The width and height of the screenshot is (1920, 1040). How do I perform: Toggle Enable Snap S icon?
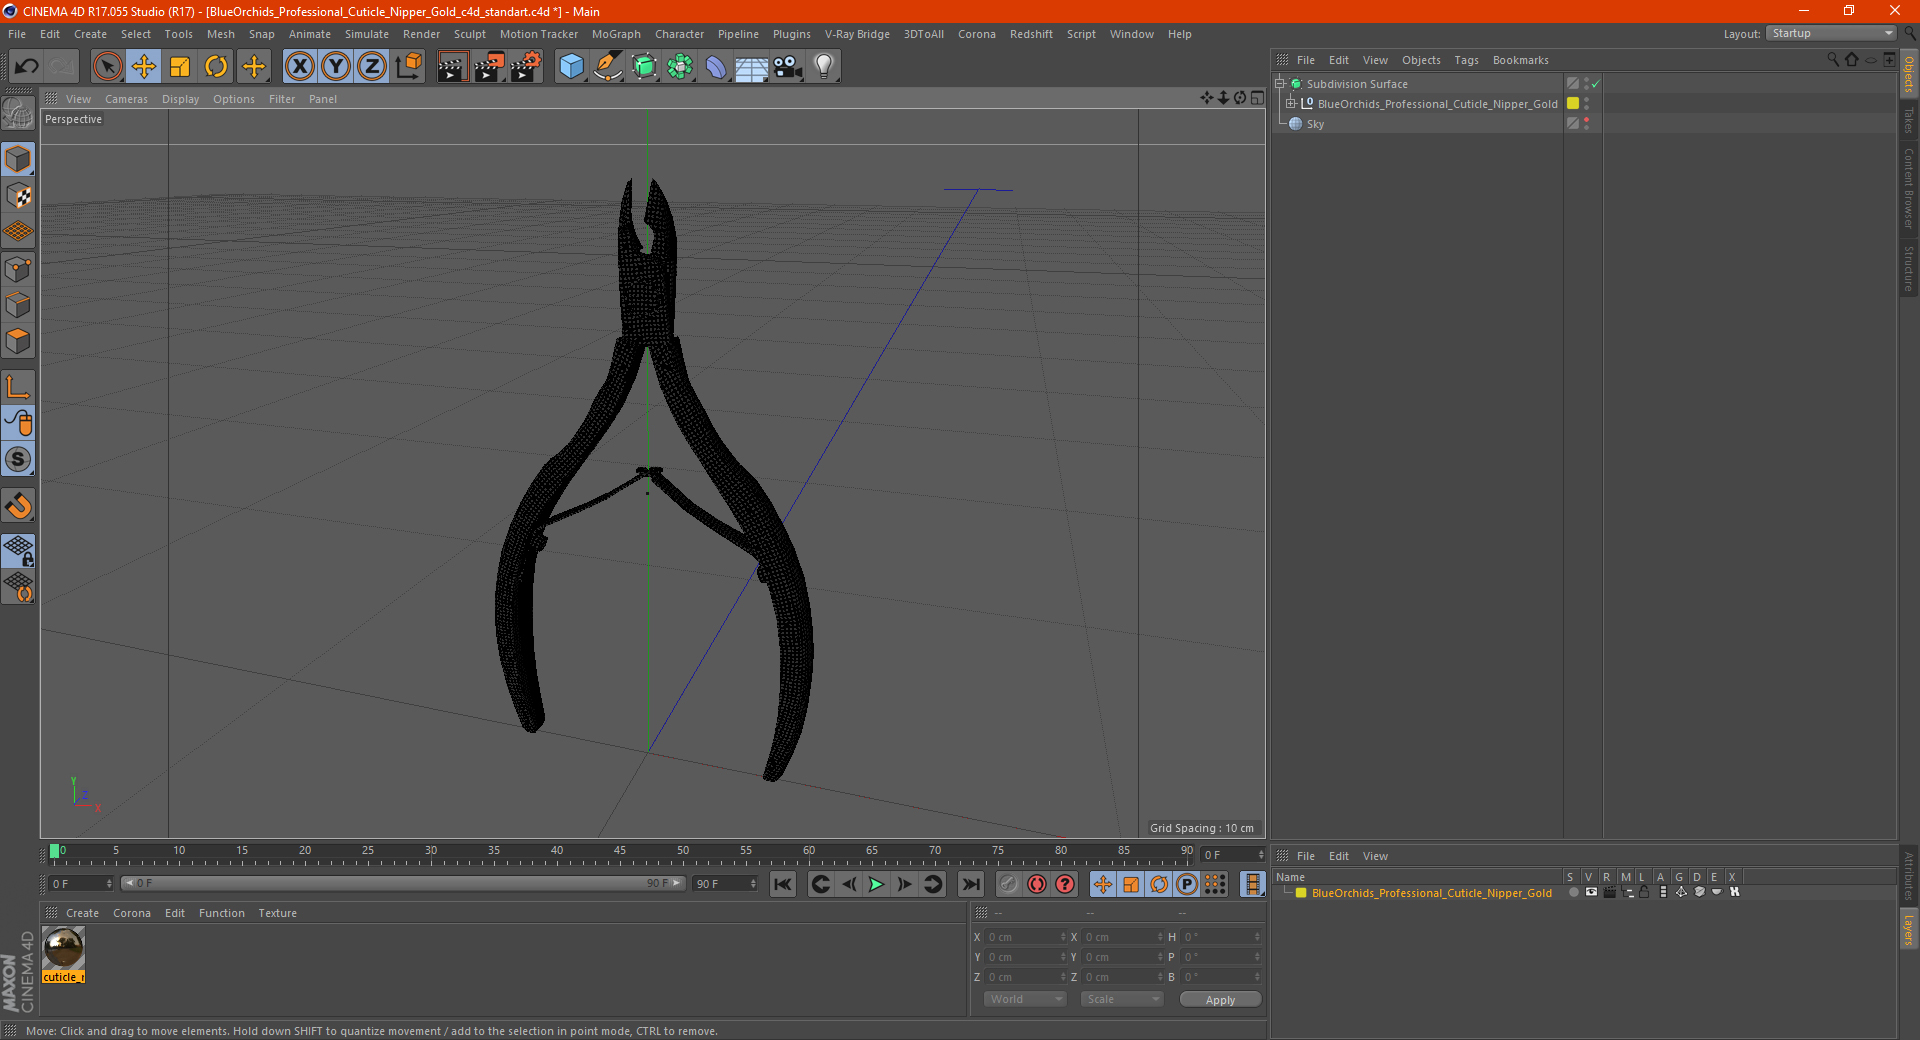pyautogui.click(x=18, y=460)
